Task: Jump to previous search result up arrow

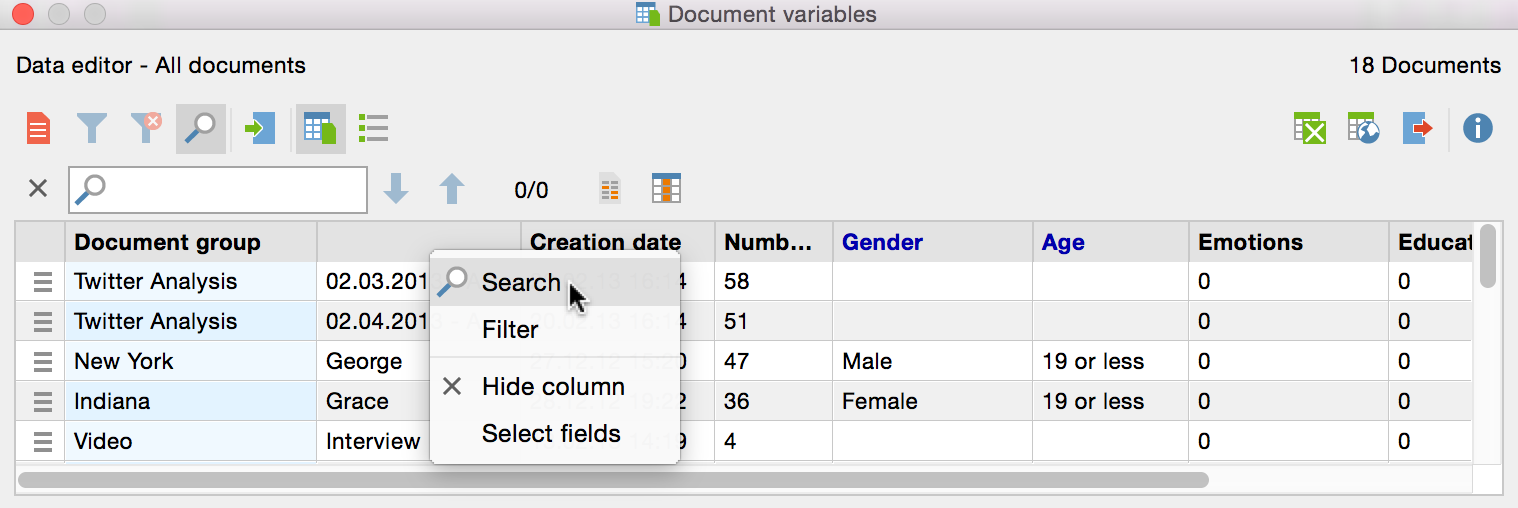Action: 452,189
